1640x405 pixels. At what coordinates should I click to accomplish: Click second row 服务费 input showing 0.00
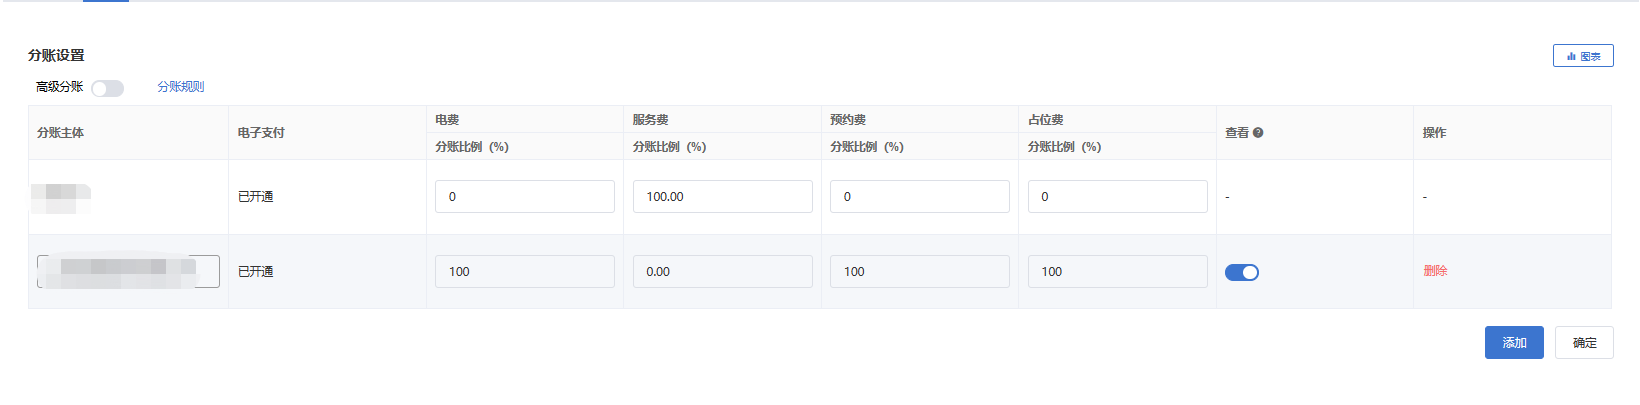pos(723,271)
